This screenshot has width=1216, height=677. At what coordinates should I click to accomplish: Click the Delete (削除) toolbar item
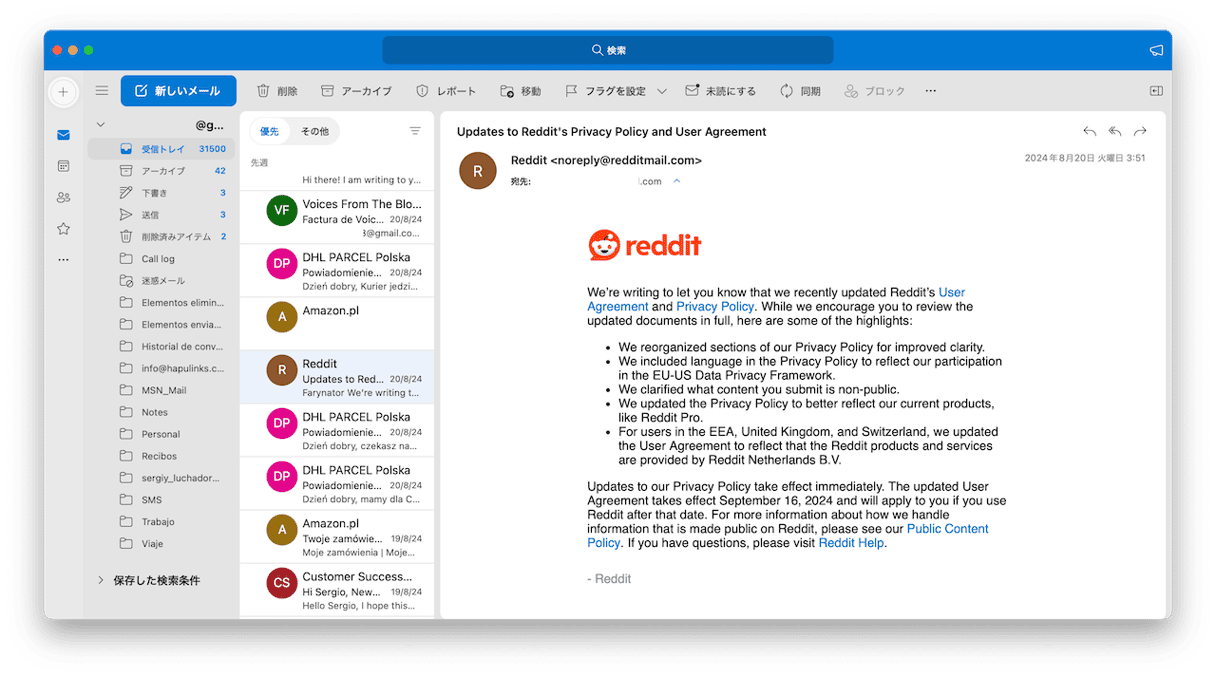pyautogui.click(x=277, y=91)
